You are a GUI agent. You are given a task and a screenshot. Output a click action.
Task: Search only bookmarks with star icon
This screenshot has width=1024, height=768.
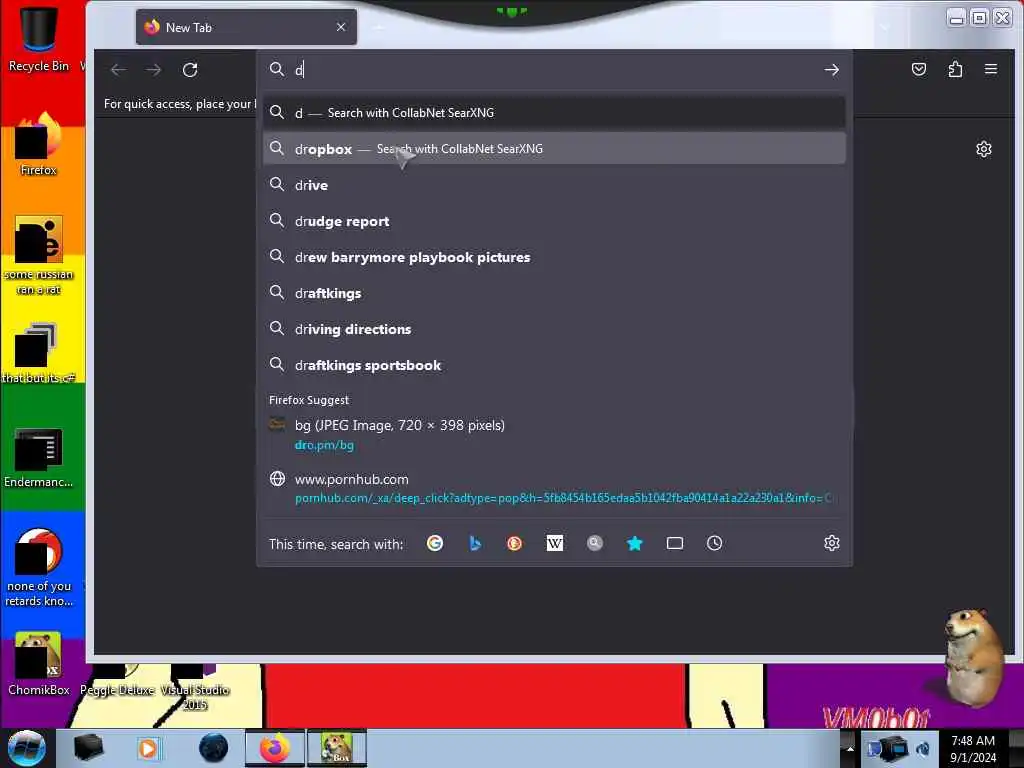click(635, 543)
